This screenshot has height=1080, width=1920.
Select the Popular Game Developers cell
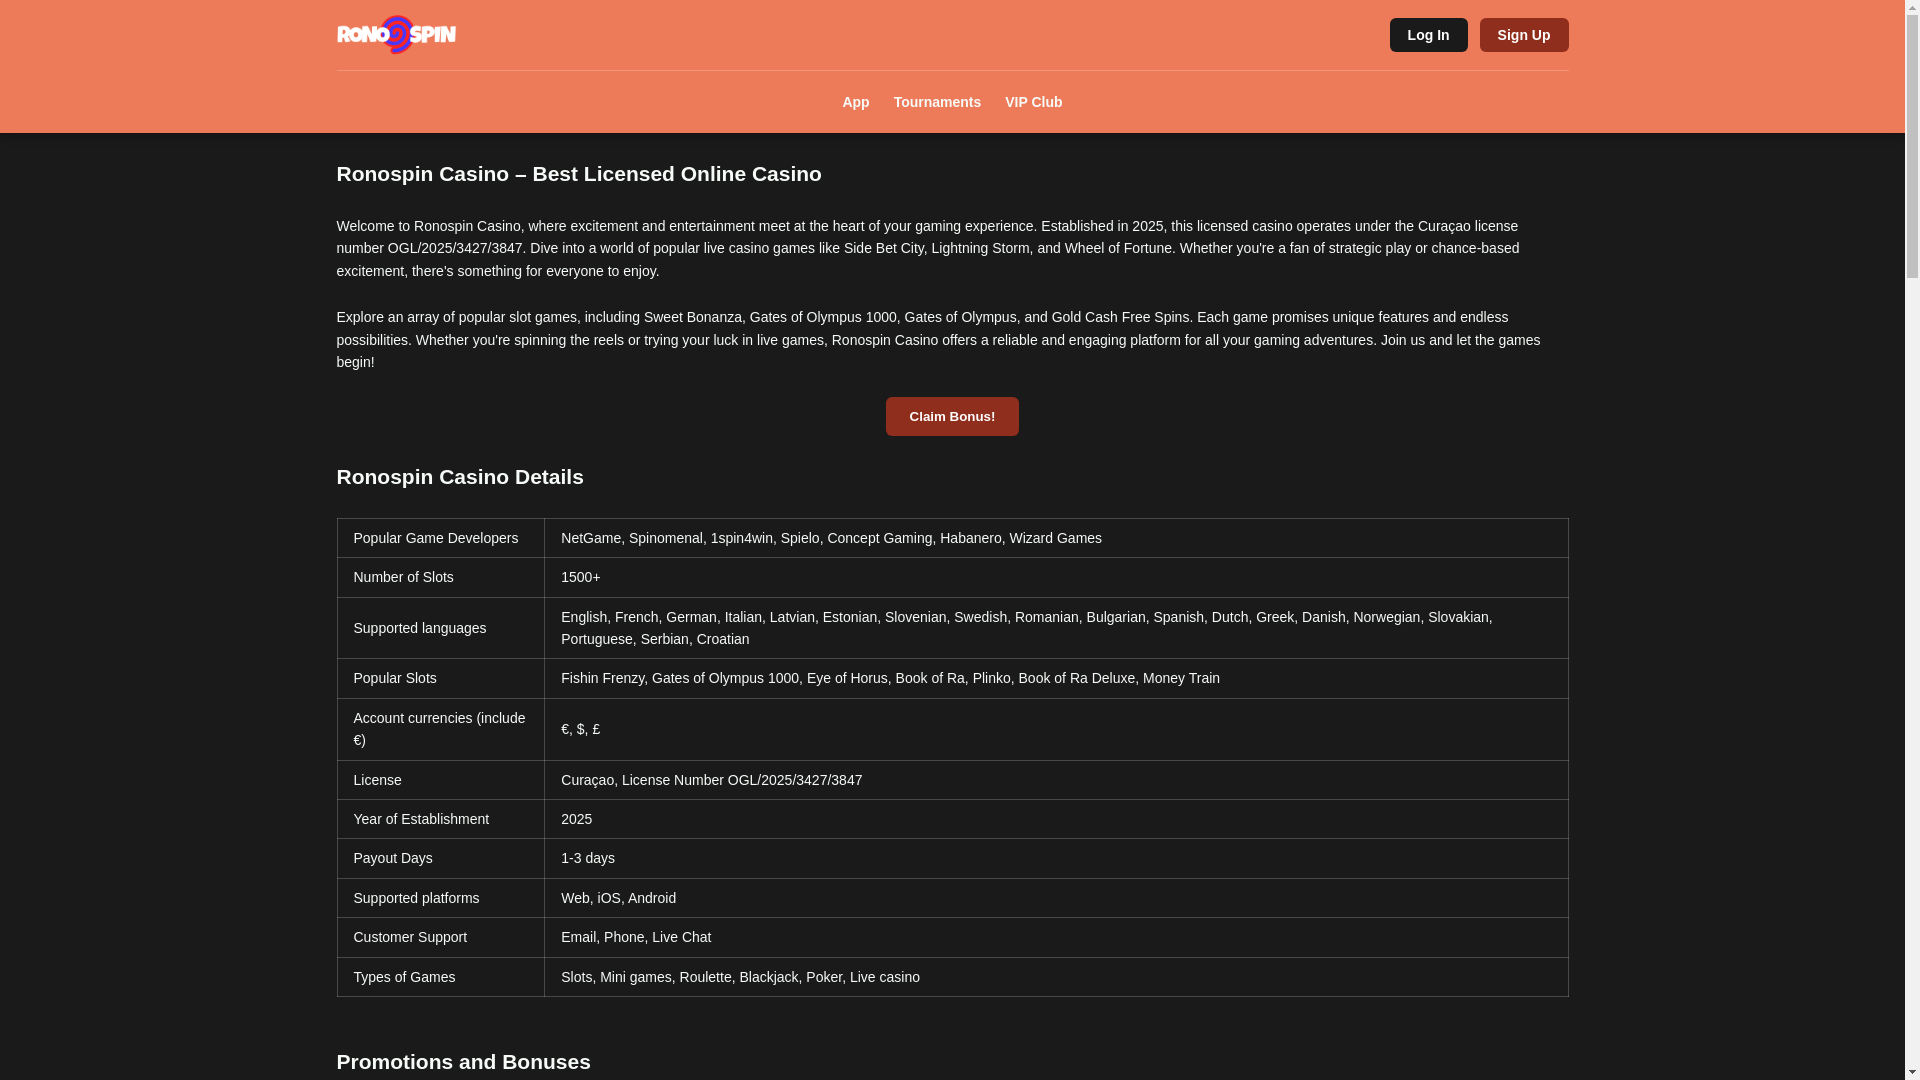pos(441,538)
